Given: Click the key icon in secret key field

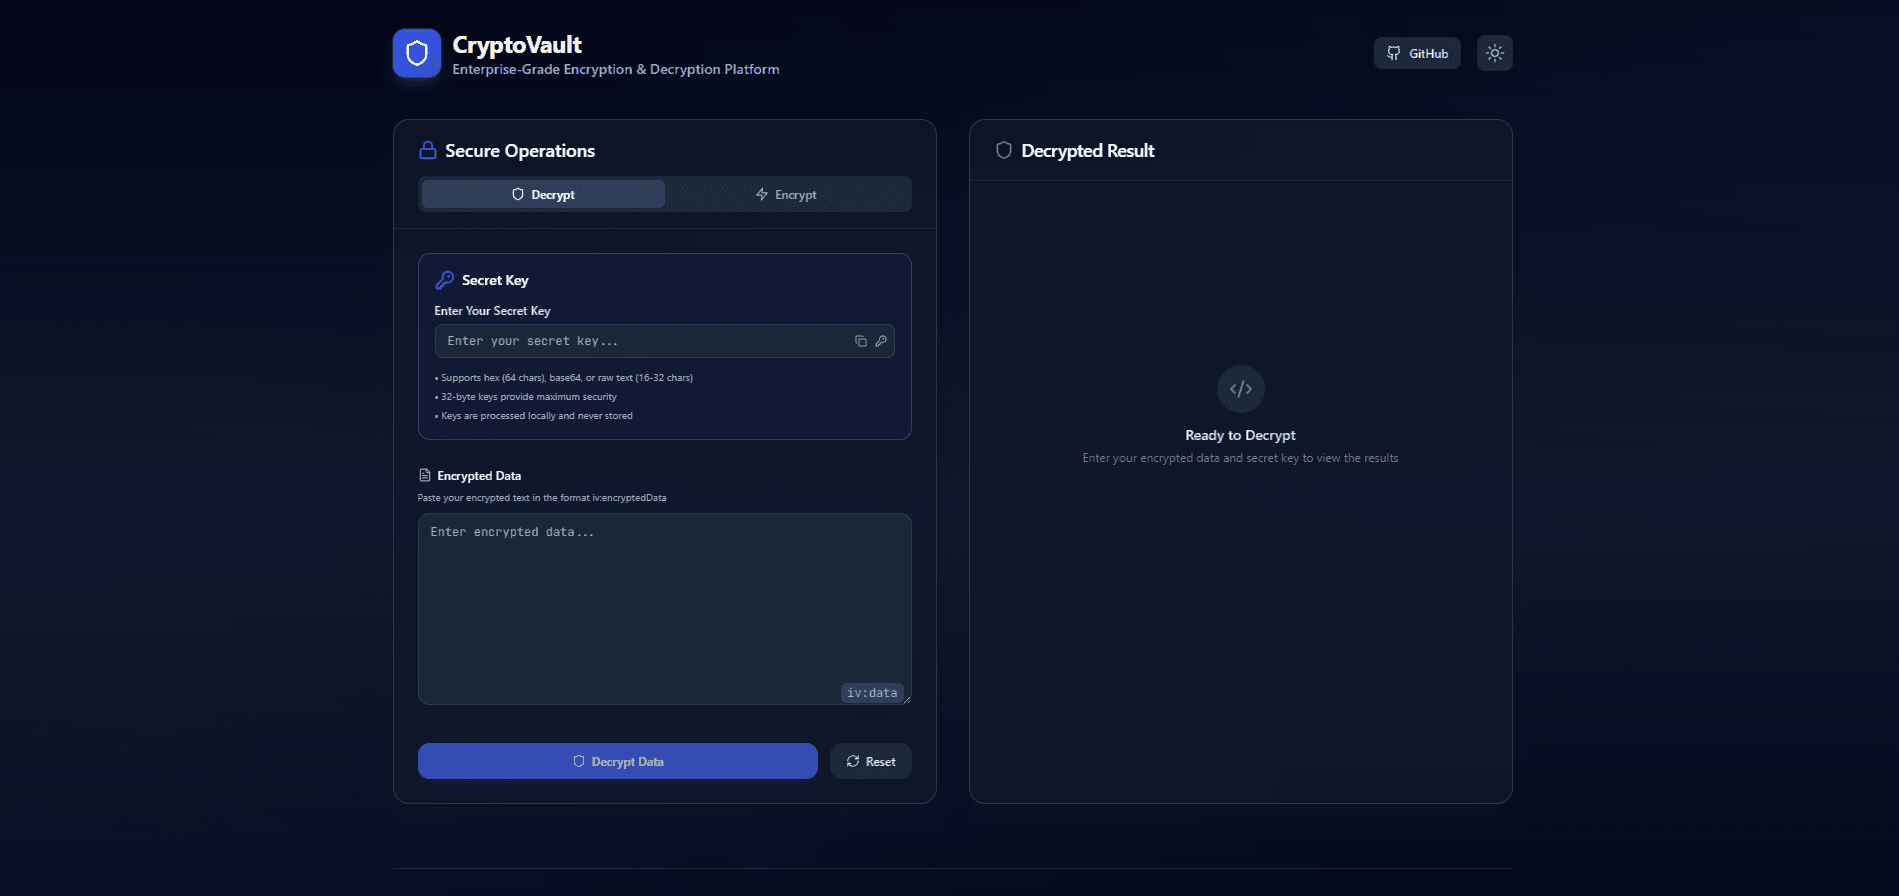Looking at the screenshot, I should click(881, 341).
